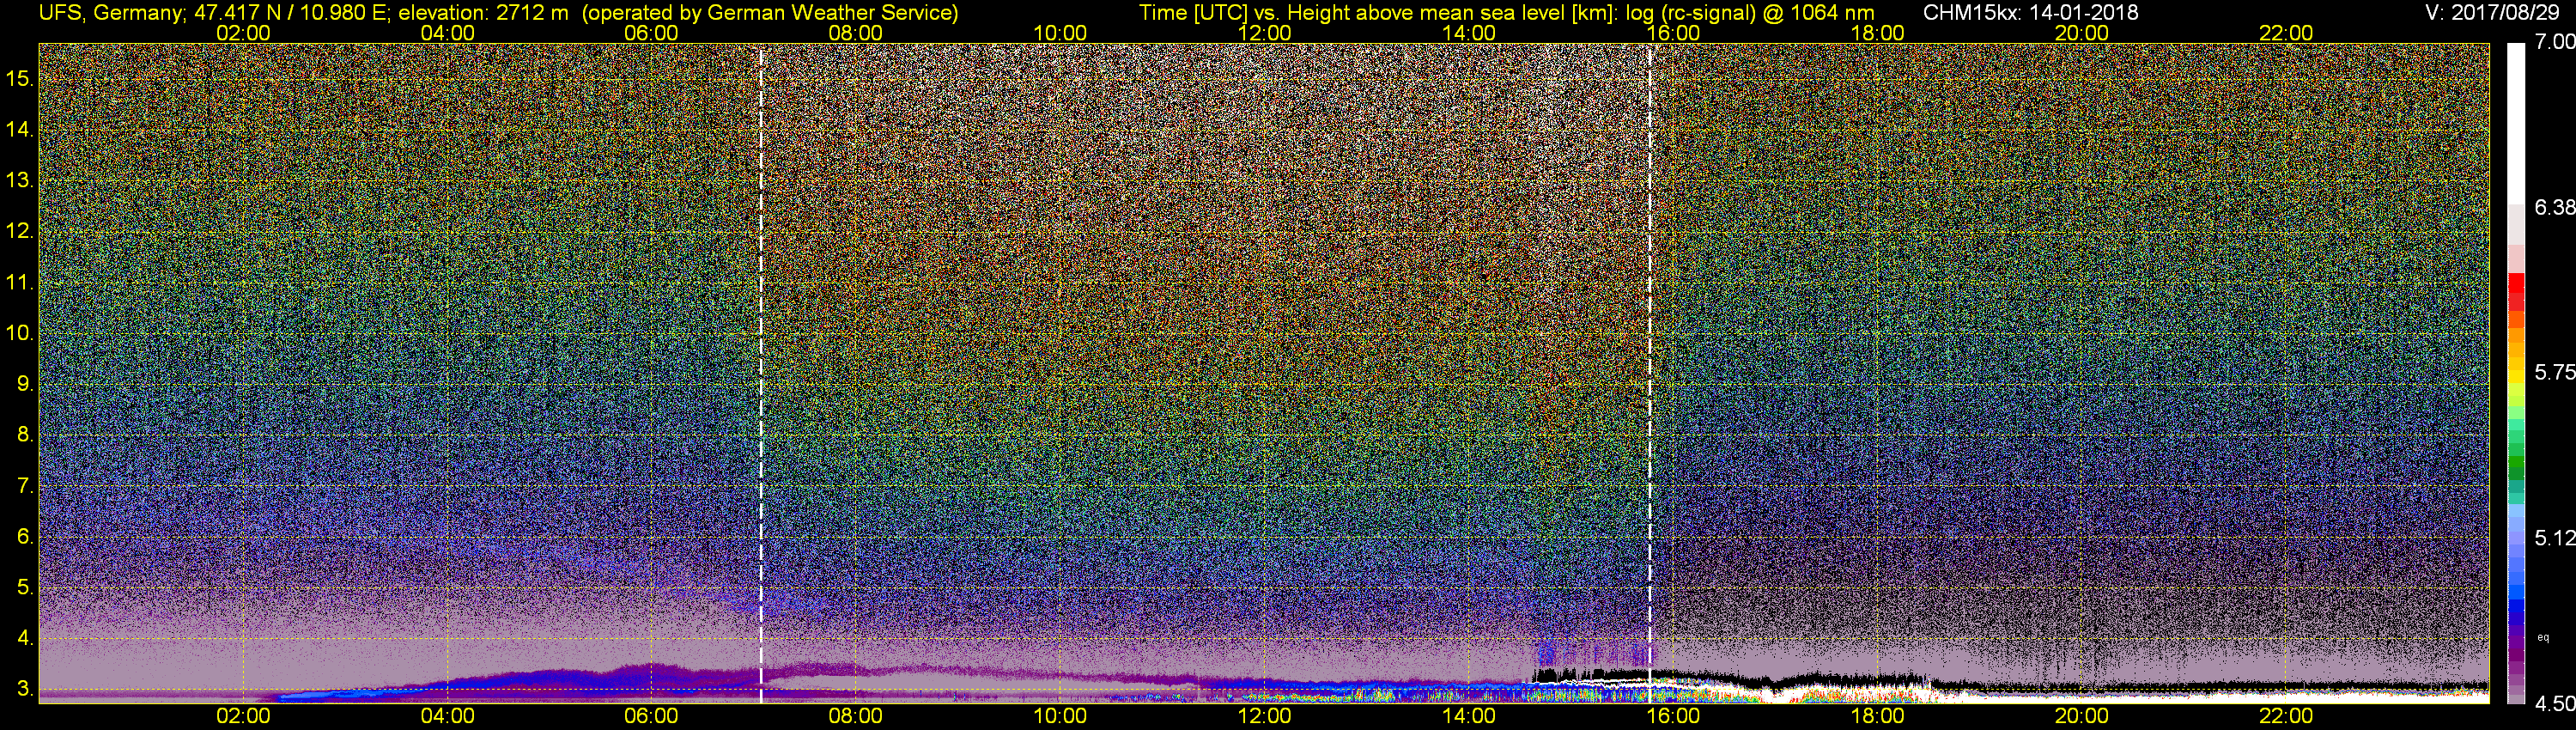Click the '4.' height axis label
Viewport: 2576px width, 730px height.
25,638
